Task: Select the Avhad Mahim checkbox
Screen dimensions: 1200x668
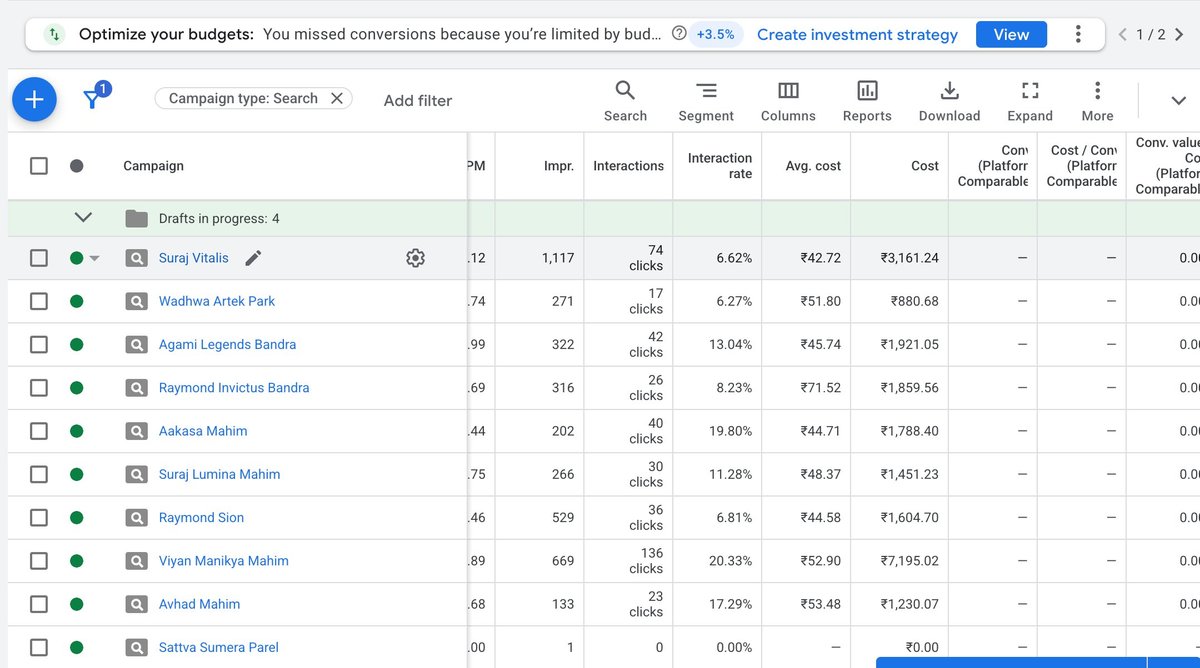Action: (38, 604)
